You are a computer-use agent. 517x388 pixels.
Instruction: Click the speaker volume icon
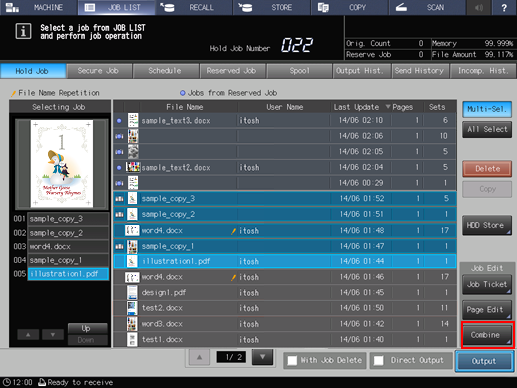pyautogui.click(x=479, y=7)
